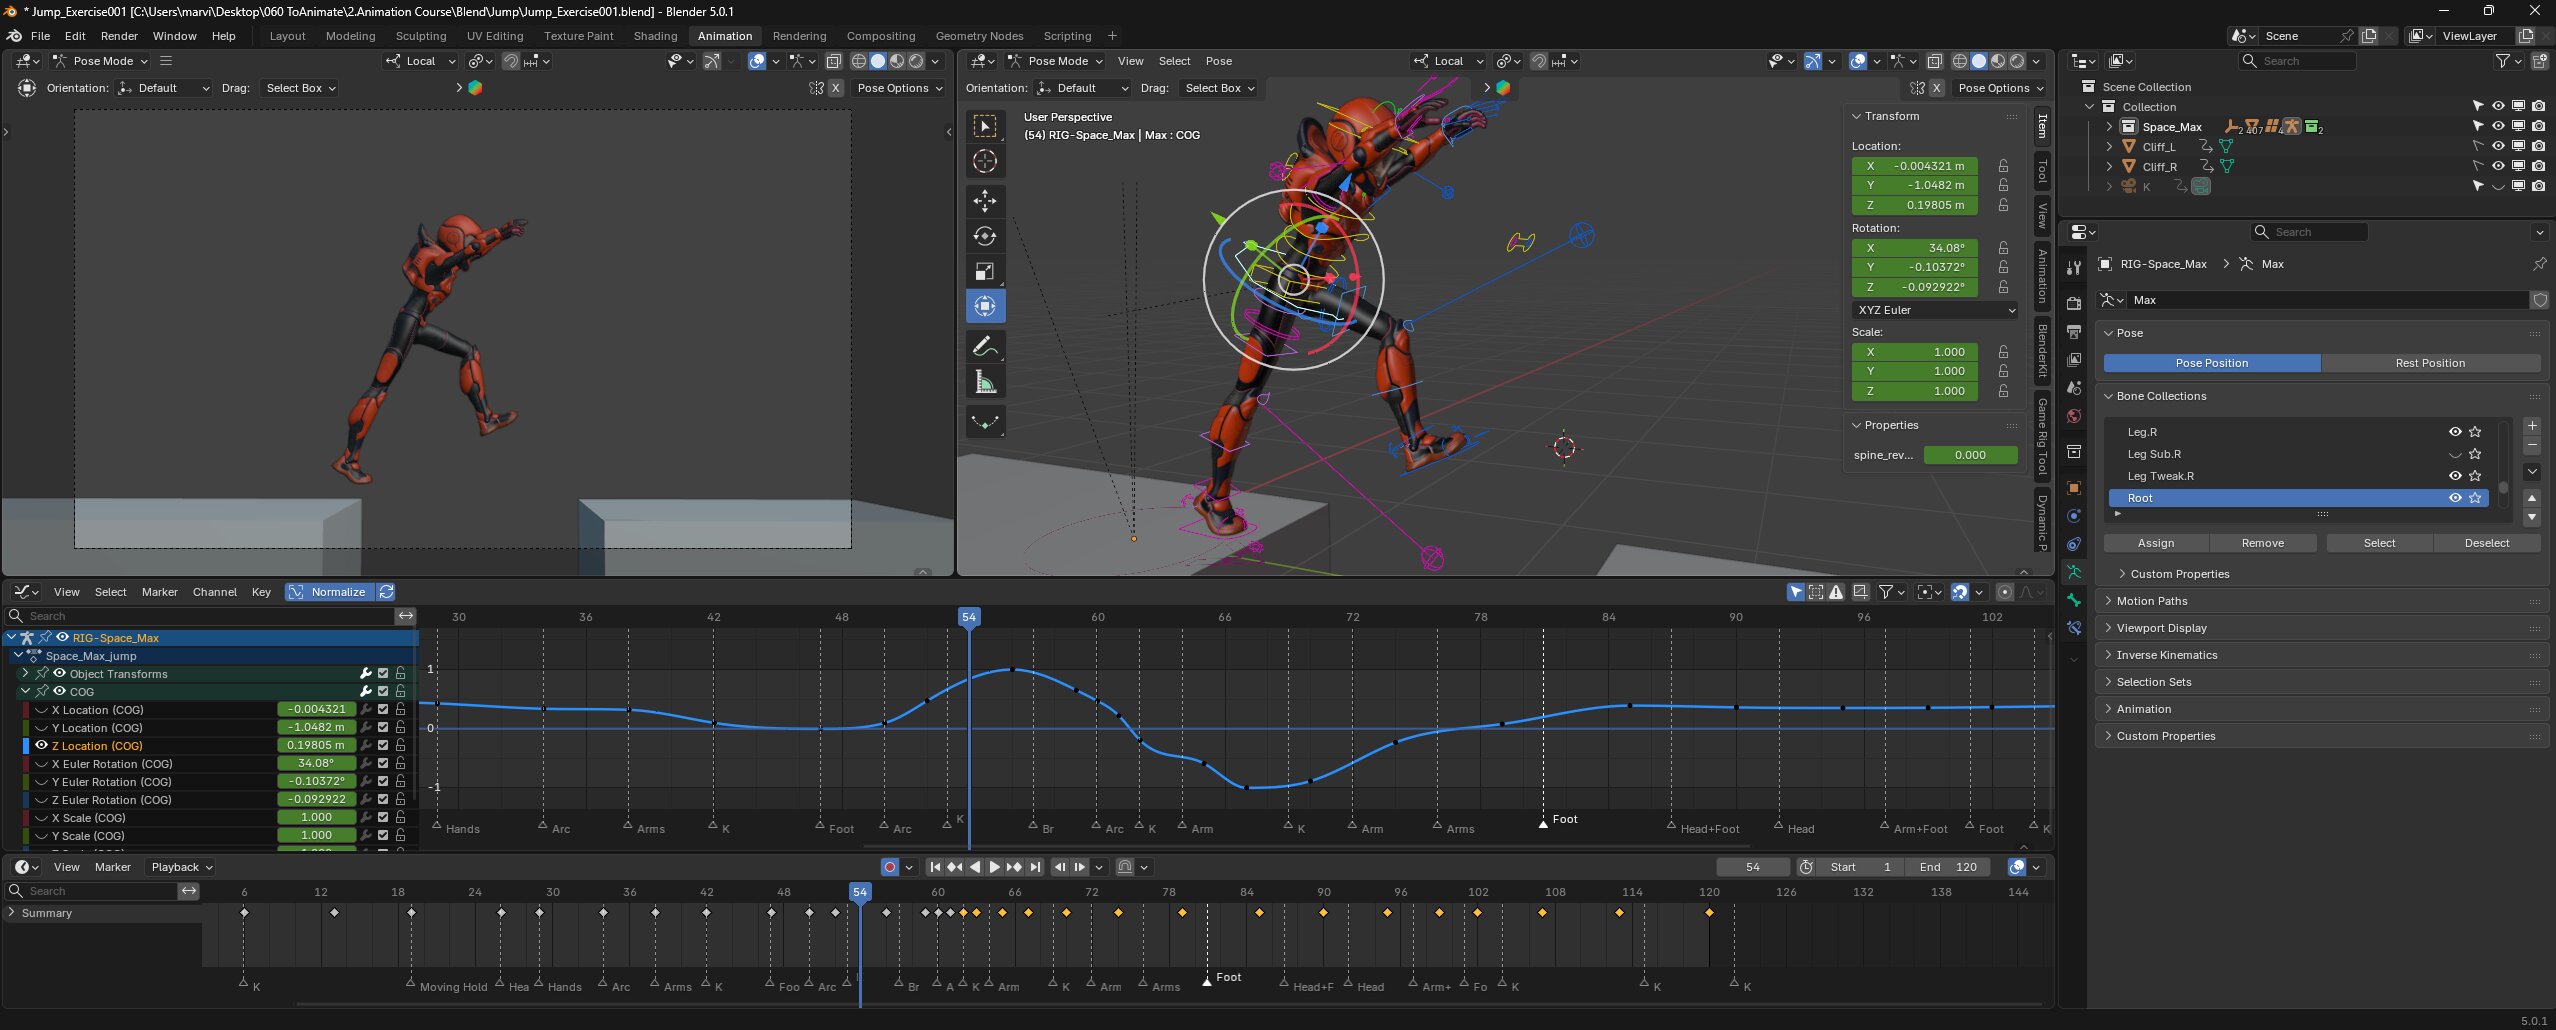The height and width of the screenshot is (1030, 2556).
Task: Click the spine_rev property value slider
Action: [1969, 455]
